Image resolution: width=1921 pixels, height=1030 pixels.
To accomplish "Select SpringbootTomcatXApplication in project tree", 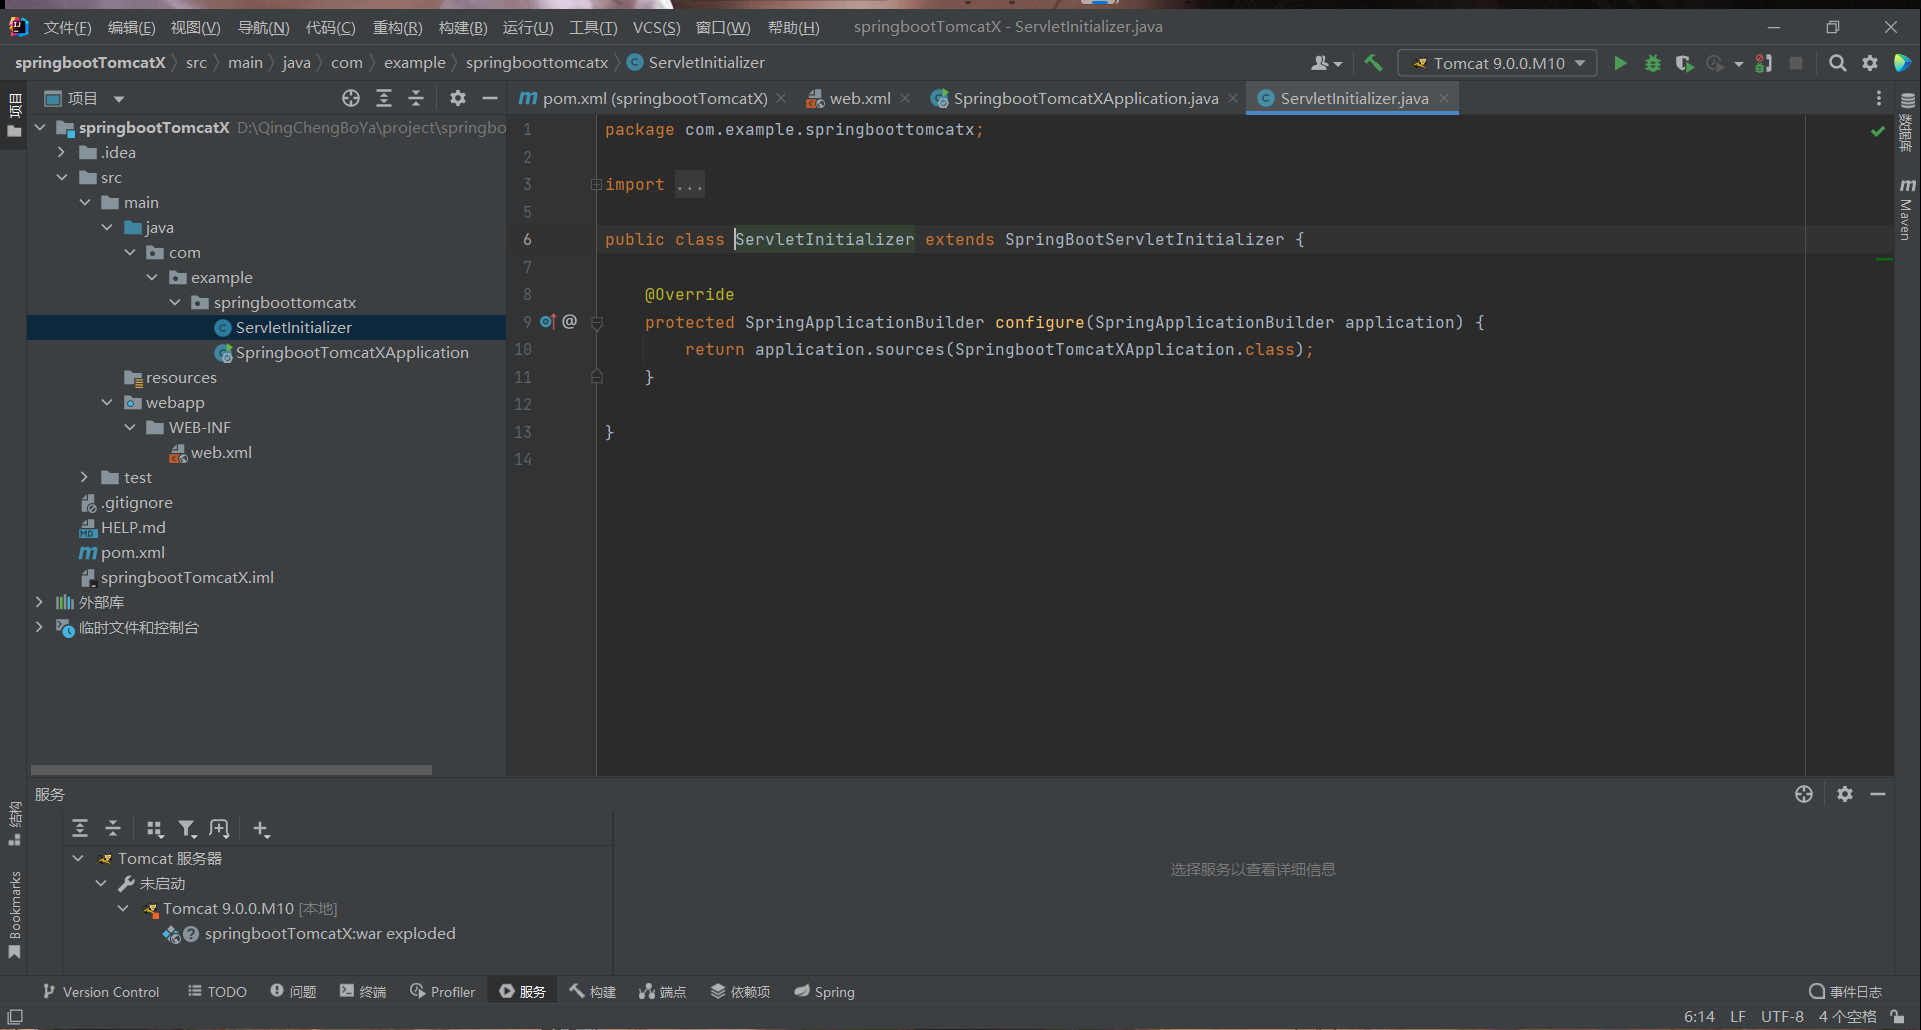I will tap(352, 352).
